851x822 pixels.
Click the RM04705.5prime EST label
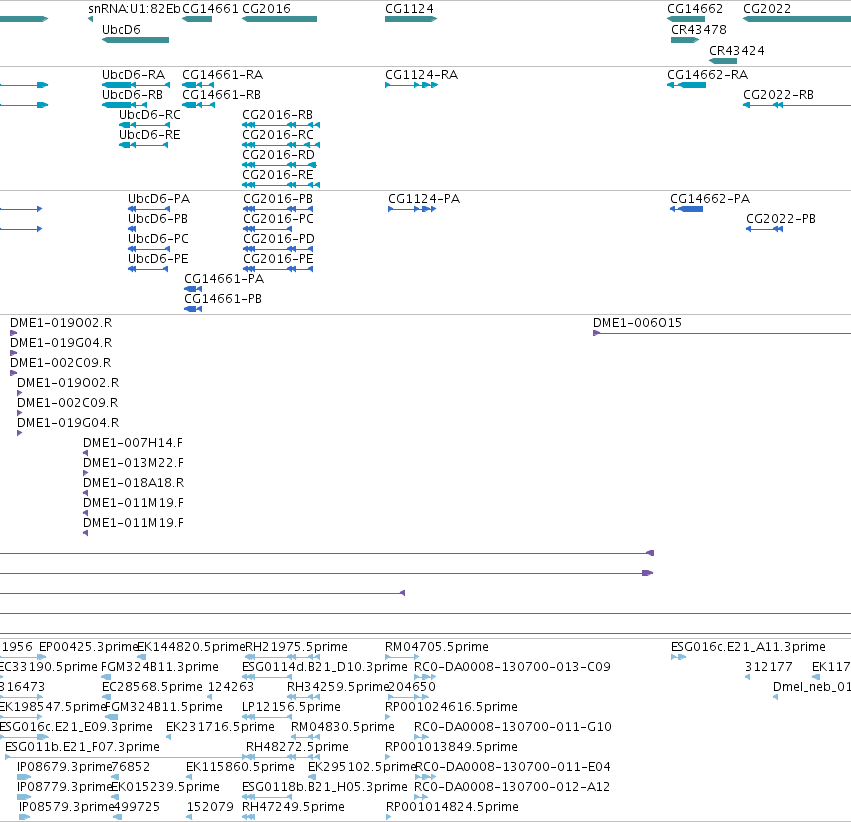pos(437,647)
